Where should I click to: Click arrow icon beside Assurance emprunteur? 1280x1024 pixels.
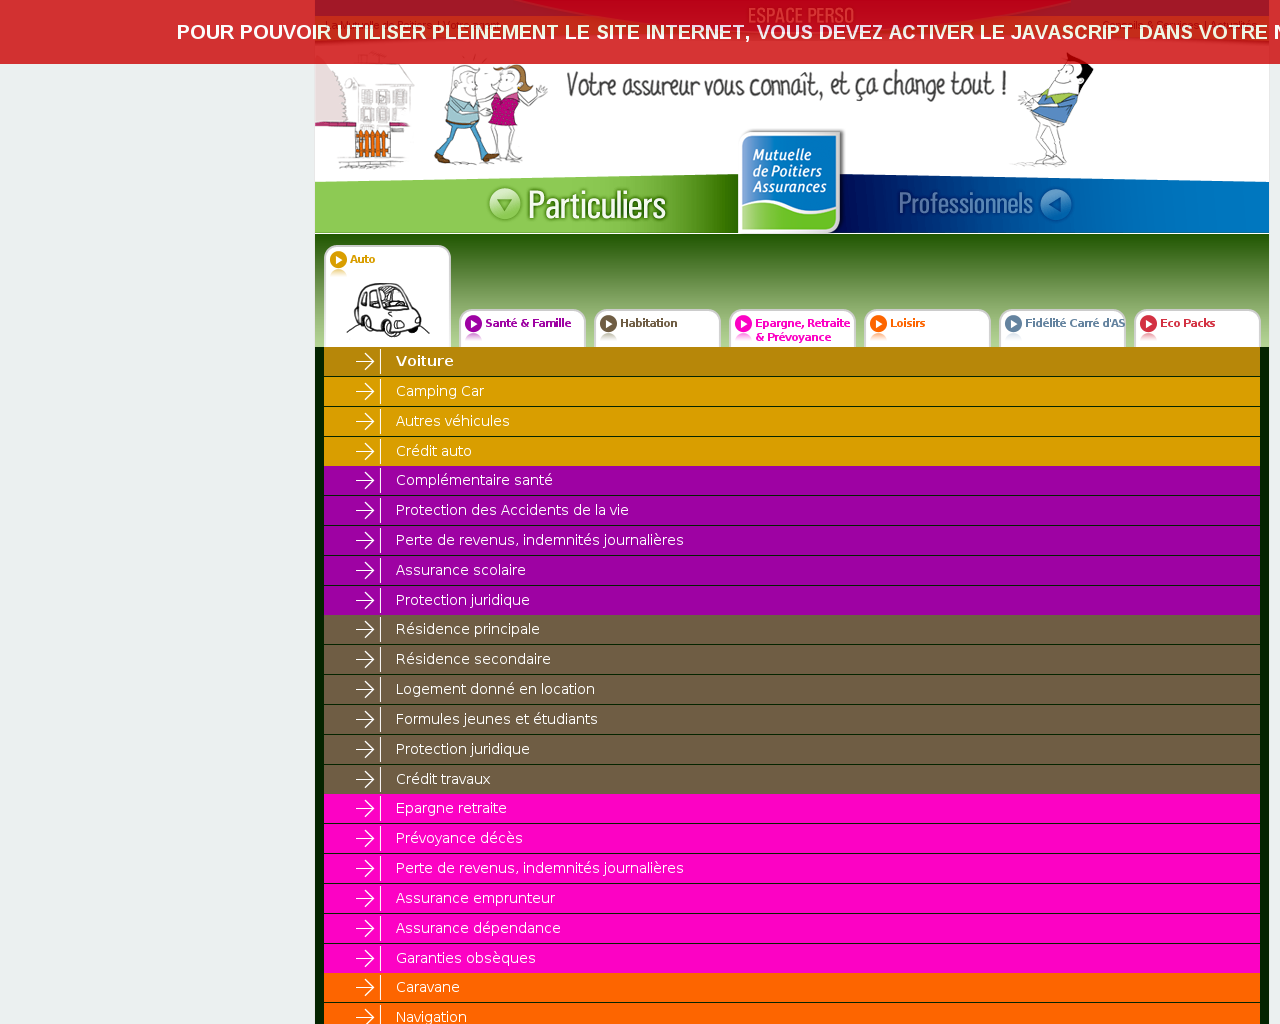(x=365, y=899)
